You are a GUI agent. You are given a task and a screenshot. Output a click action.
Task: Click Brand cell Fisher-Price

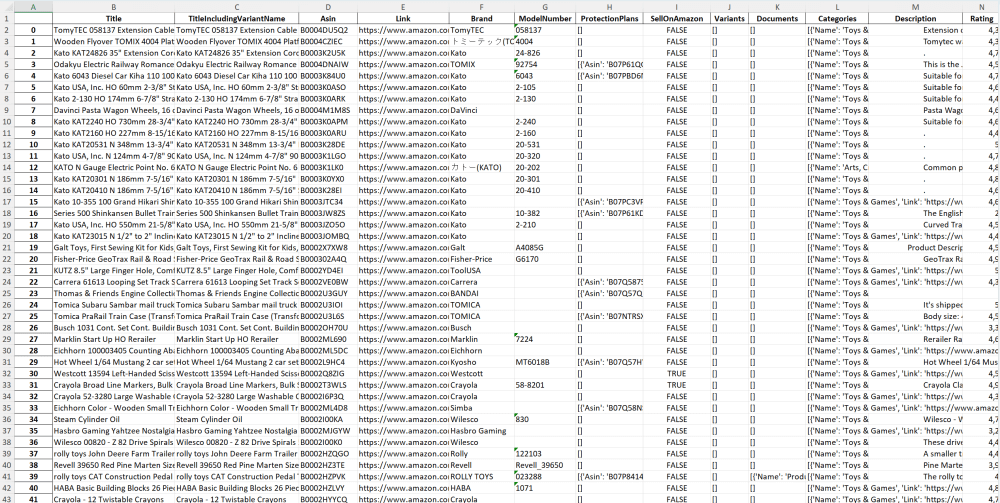point(482,259)
